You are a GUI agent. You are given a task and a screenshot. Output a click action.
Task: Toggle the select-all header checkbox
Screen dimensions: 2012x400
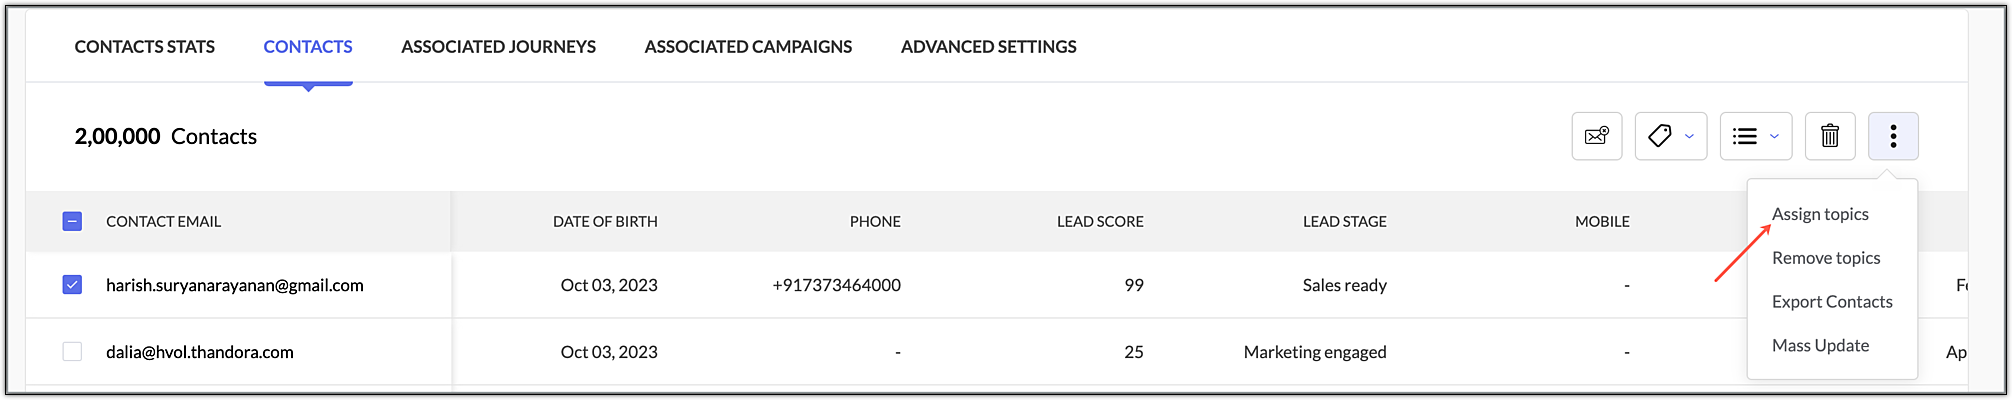72,221
